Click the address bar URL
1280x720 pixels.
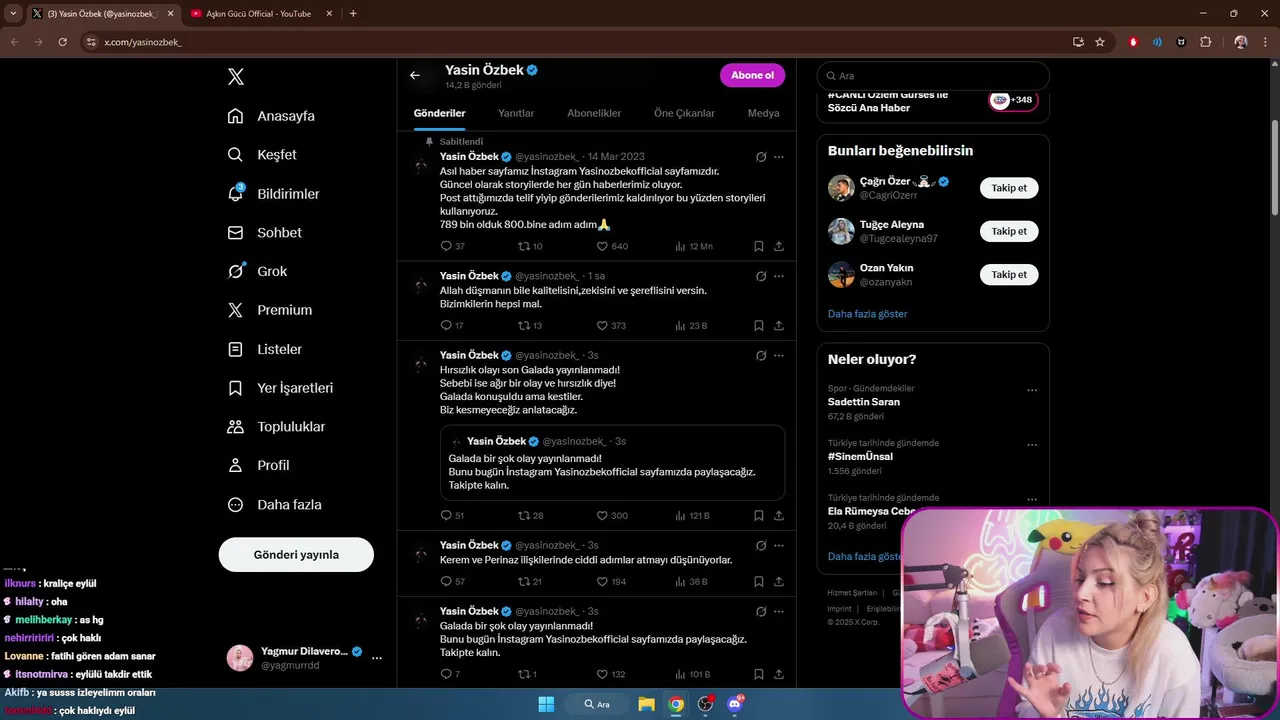point(143,42)
